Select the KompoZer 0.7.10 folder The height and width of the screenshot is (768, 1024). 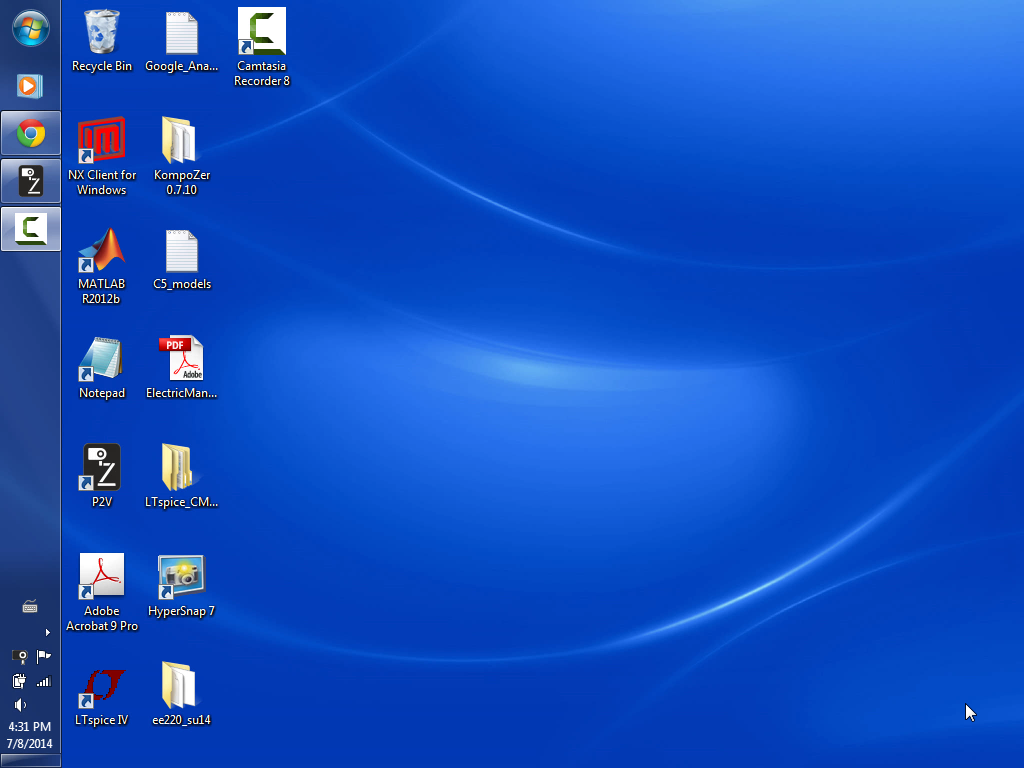tap(181, 155)
